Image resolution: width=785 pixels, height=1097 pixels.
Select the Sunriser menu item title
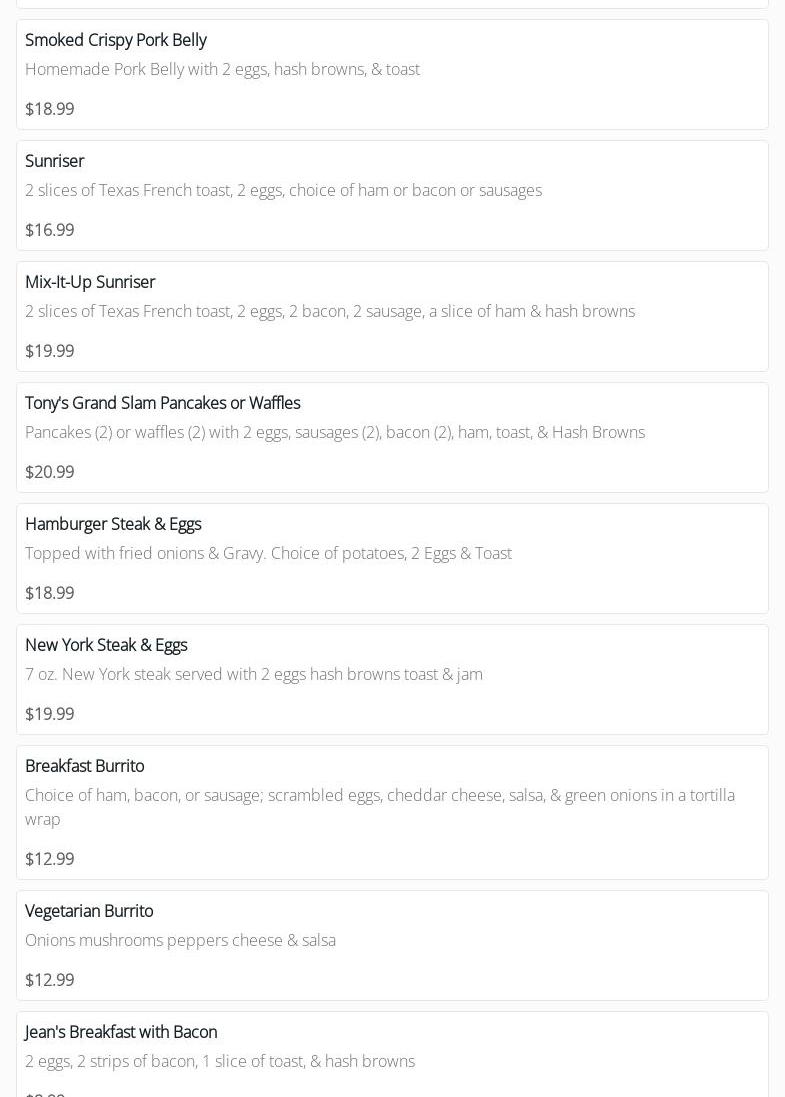coord(55,161)
